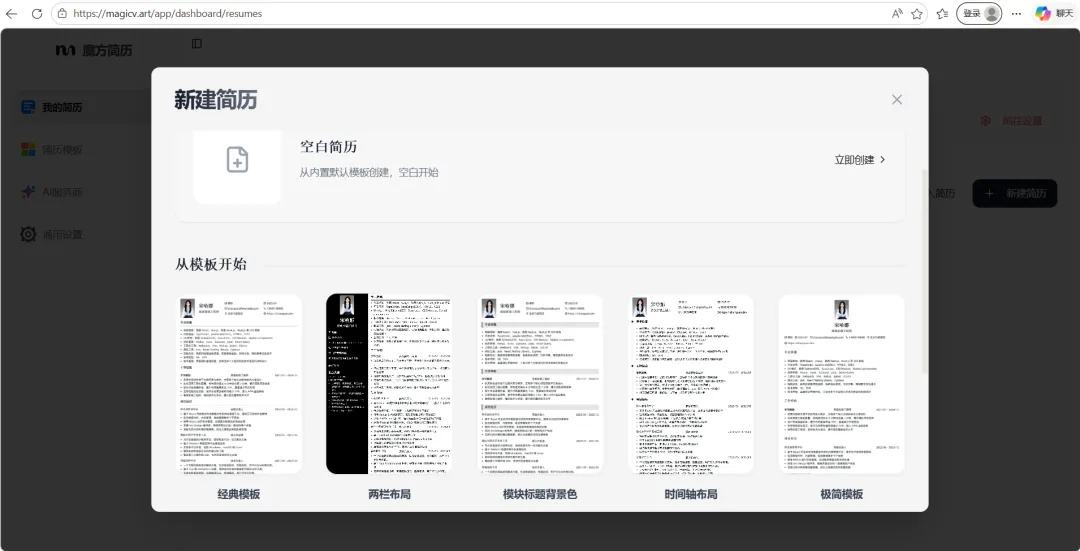
Task: Click the 空白简历 title text
Action: (329, 147)
